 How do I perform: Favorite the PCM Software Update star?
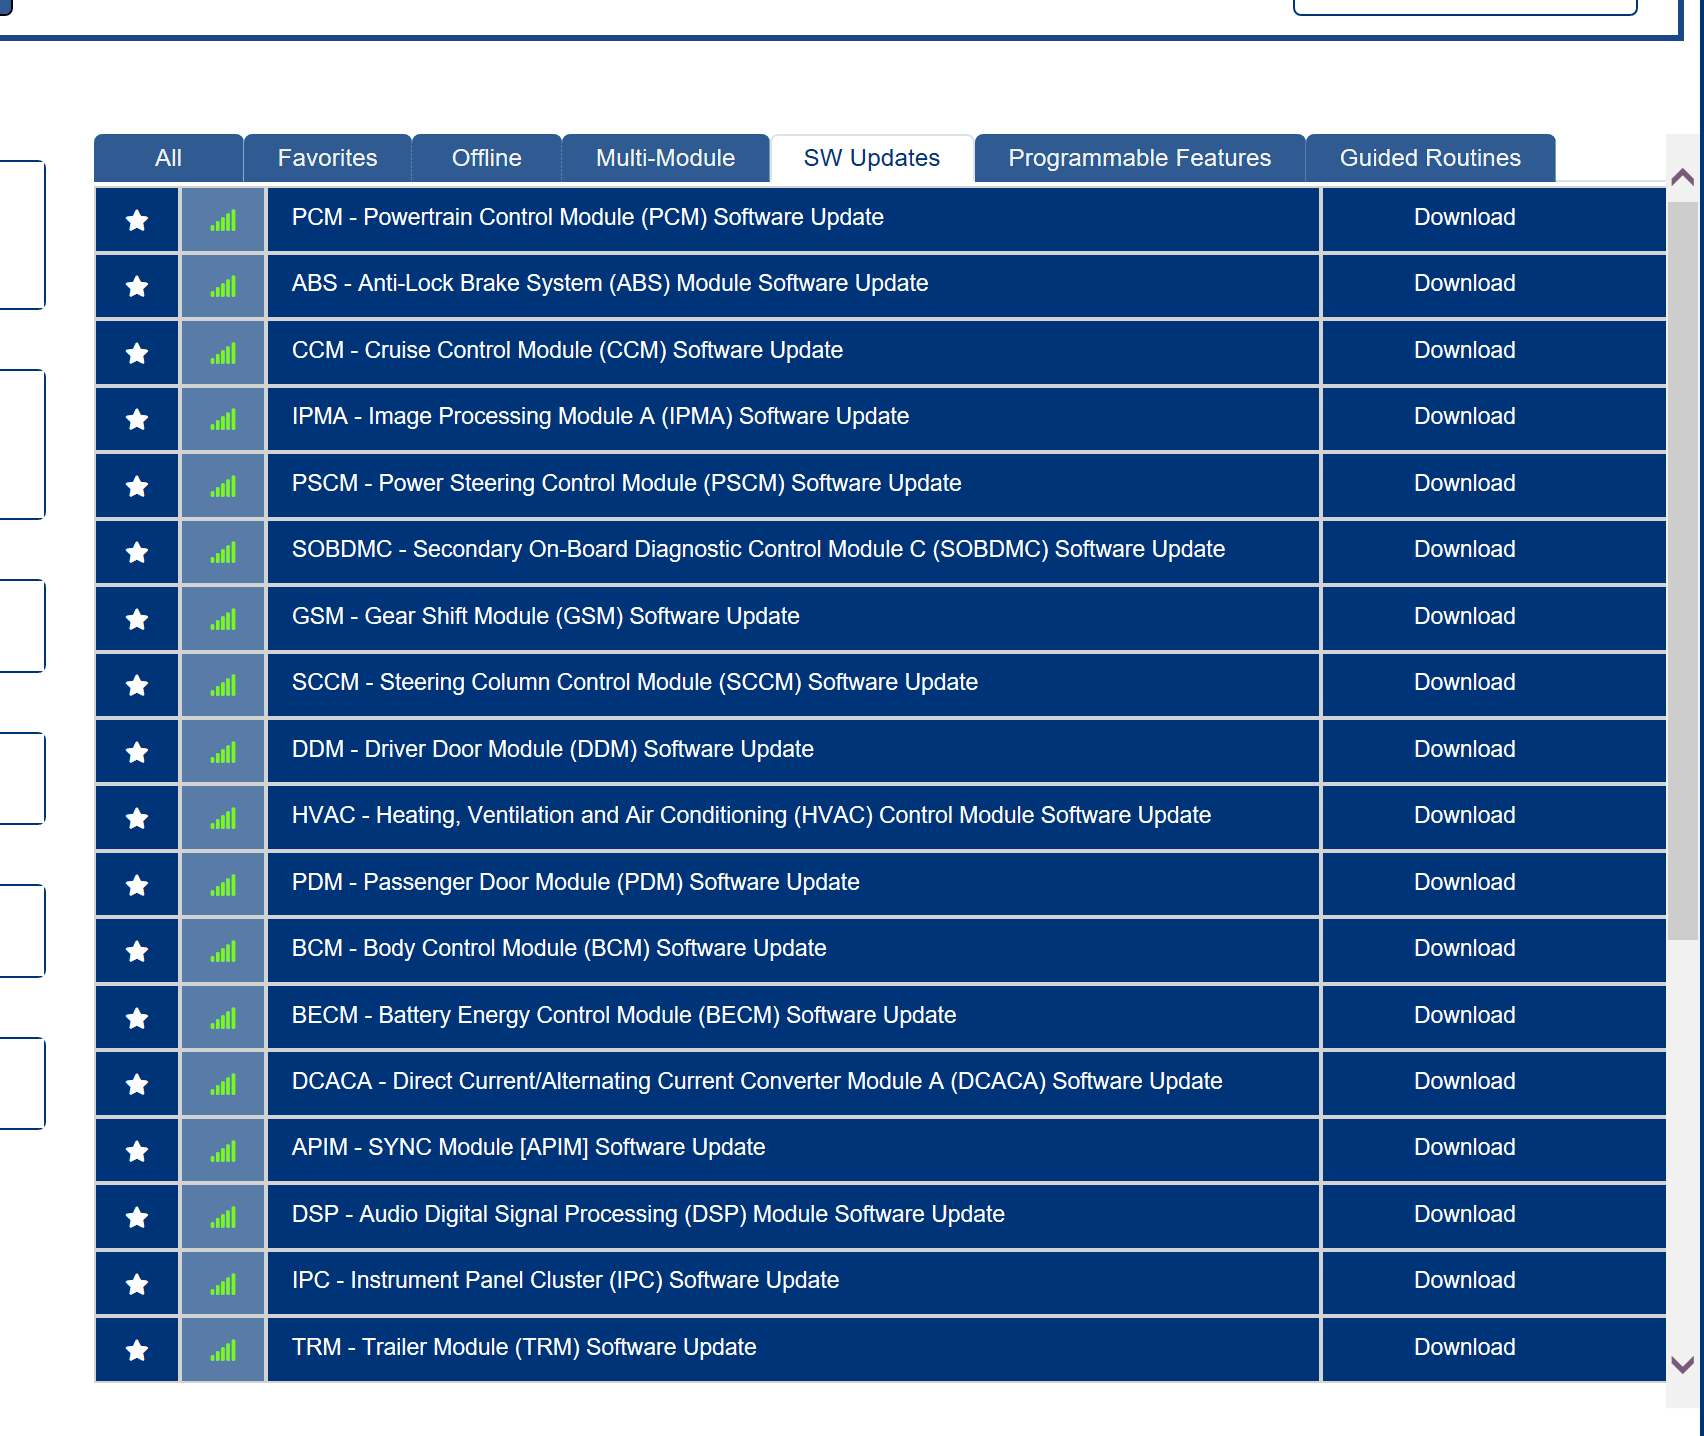137,220
